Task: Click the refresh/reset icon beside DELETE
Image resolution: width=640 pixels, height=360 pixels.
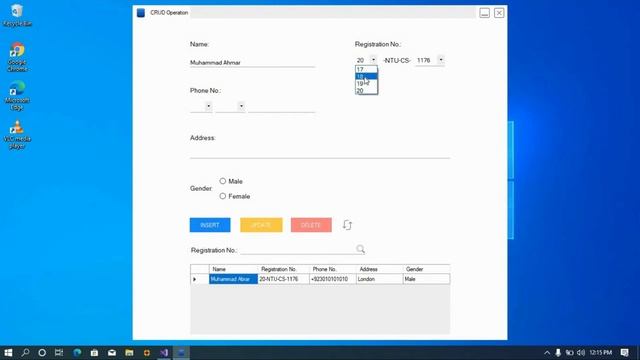Action: coord(347,225)
